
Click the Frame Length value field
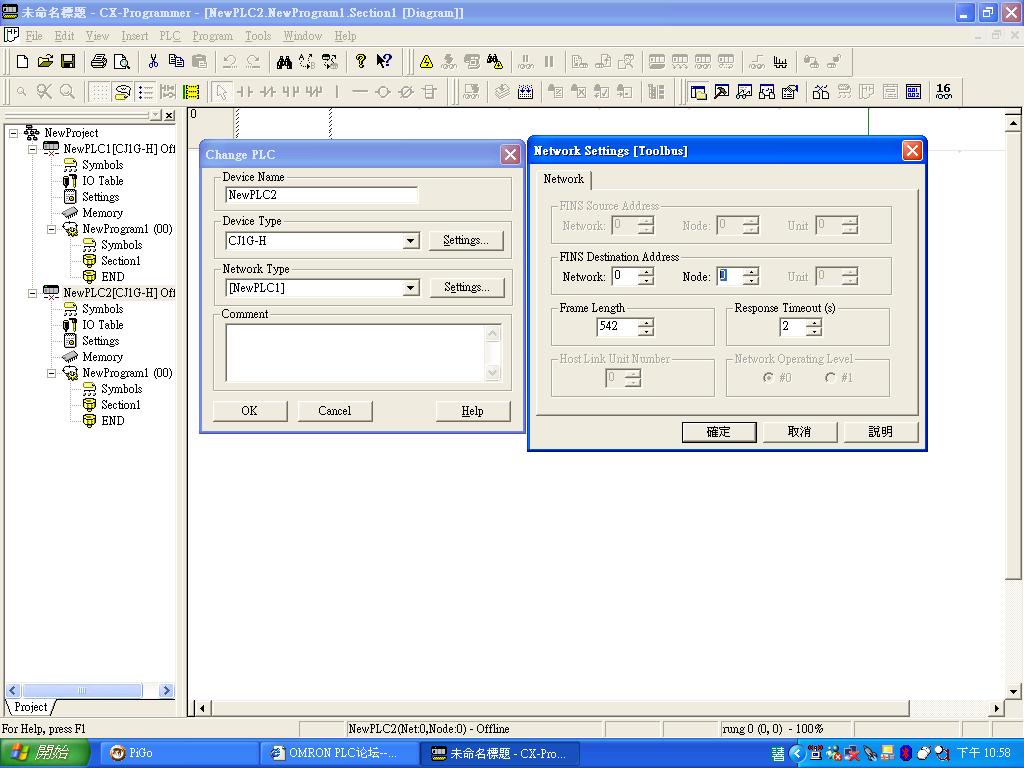click(617, 327)
